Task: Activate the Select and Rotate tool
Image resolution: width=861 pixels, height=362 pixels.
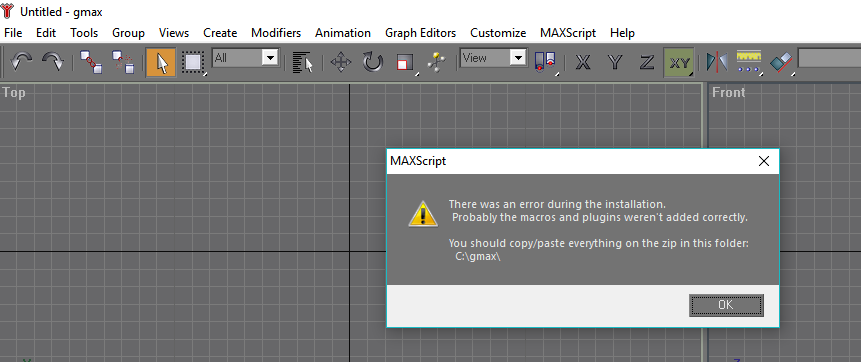Action: coord(372,62)
